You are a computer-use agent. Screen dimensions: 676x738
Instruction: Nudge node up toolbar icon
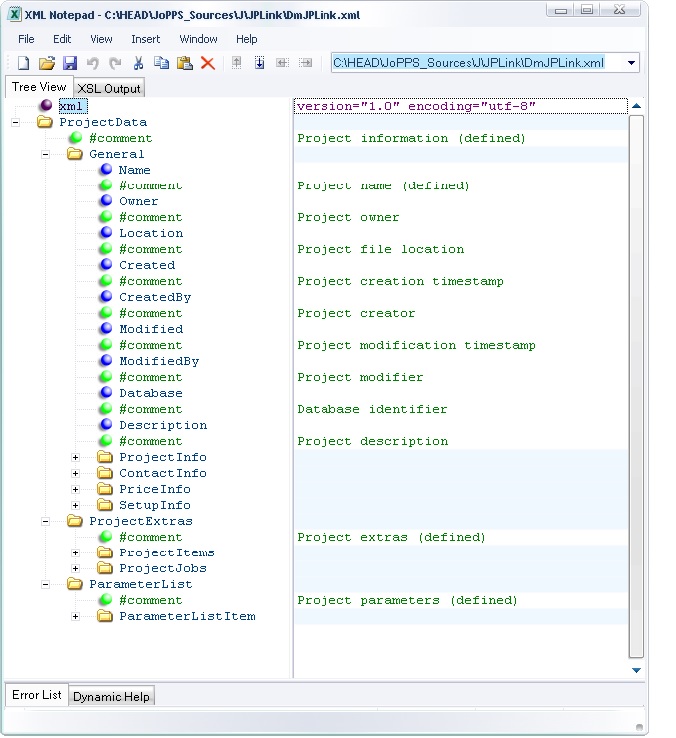(x=236, y=63)
